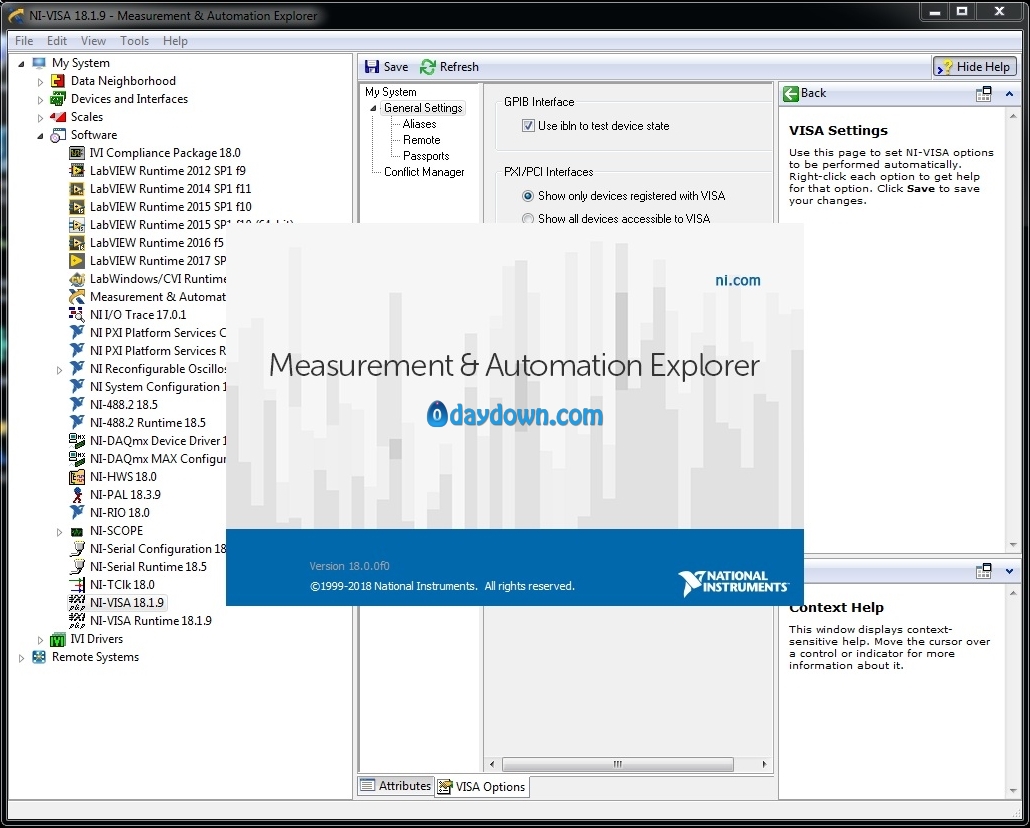Image resolution: width=1030 pixels, height=828 pixels.
Task: Collapse General Settings in the settings tree
Action: [373, 108]
